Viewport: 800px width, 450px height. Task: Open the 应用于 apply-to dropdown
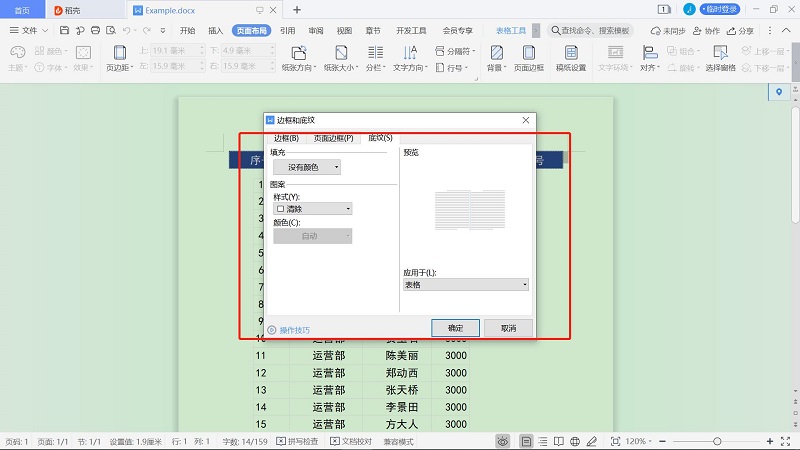pyautogui.click(x=465, y=285)
